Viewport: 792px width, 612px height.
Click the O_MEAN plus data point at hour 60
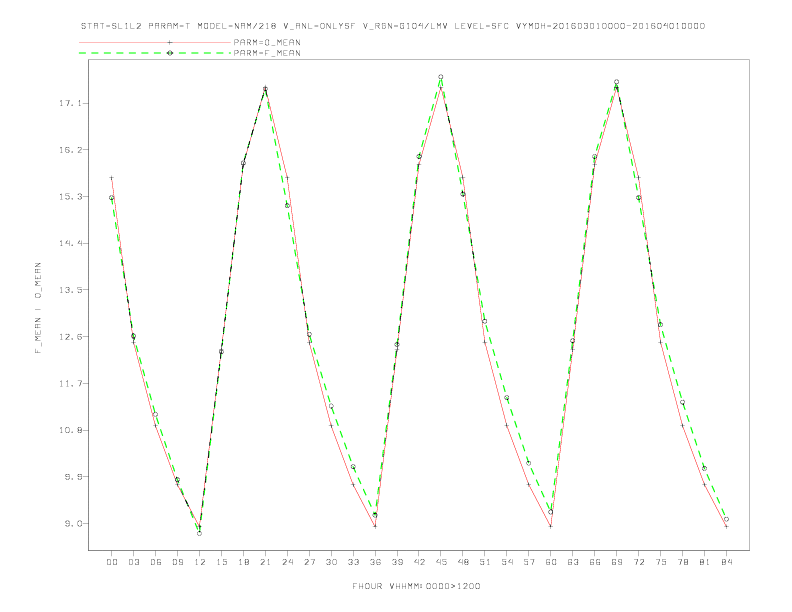coord(551,527)
